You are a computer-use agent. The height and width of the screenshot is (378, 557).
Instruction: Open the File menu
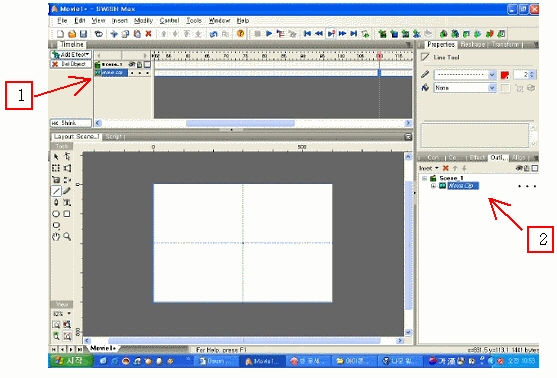coord(62,21)
